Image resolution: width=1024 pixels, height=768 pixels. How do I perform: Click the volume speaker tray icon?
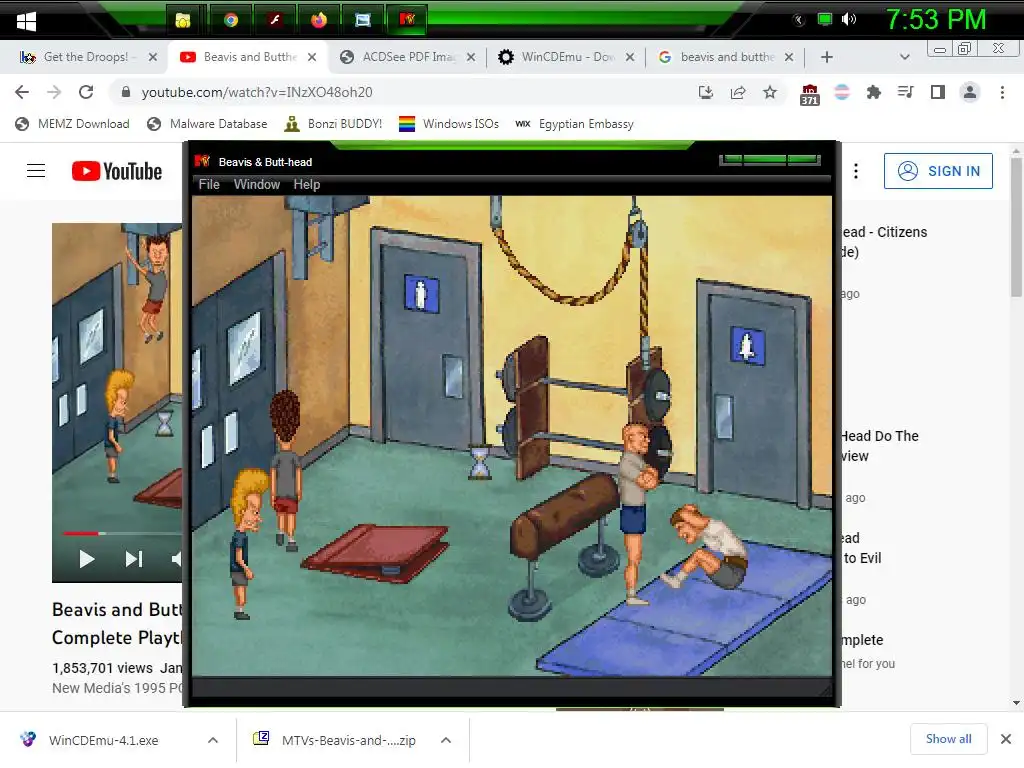tap(849, 20)
